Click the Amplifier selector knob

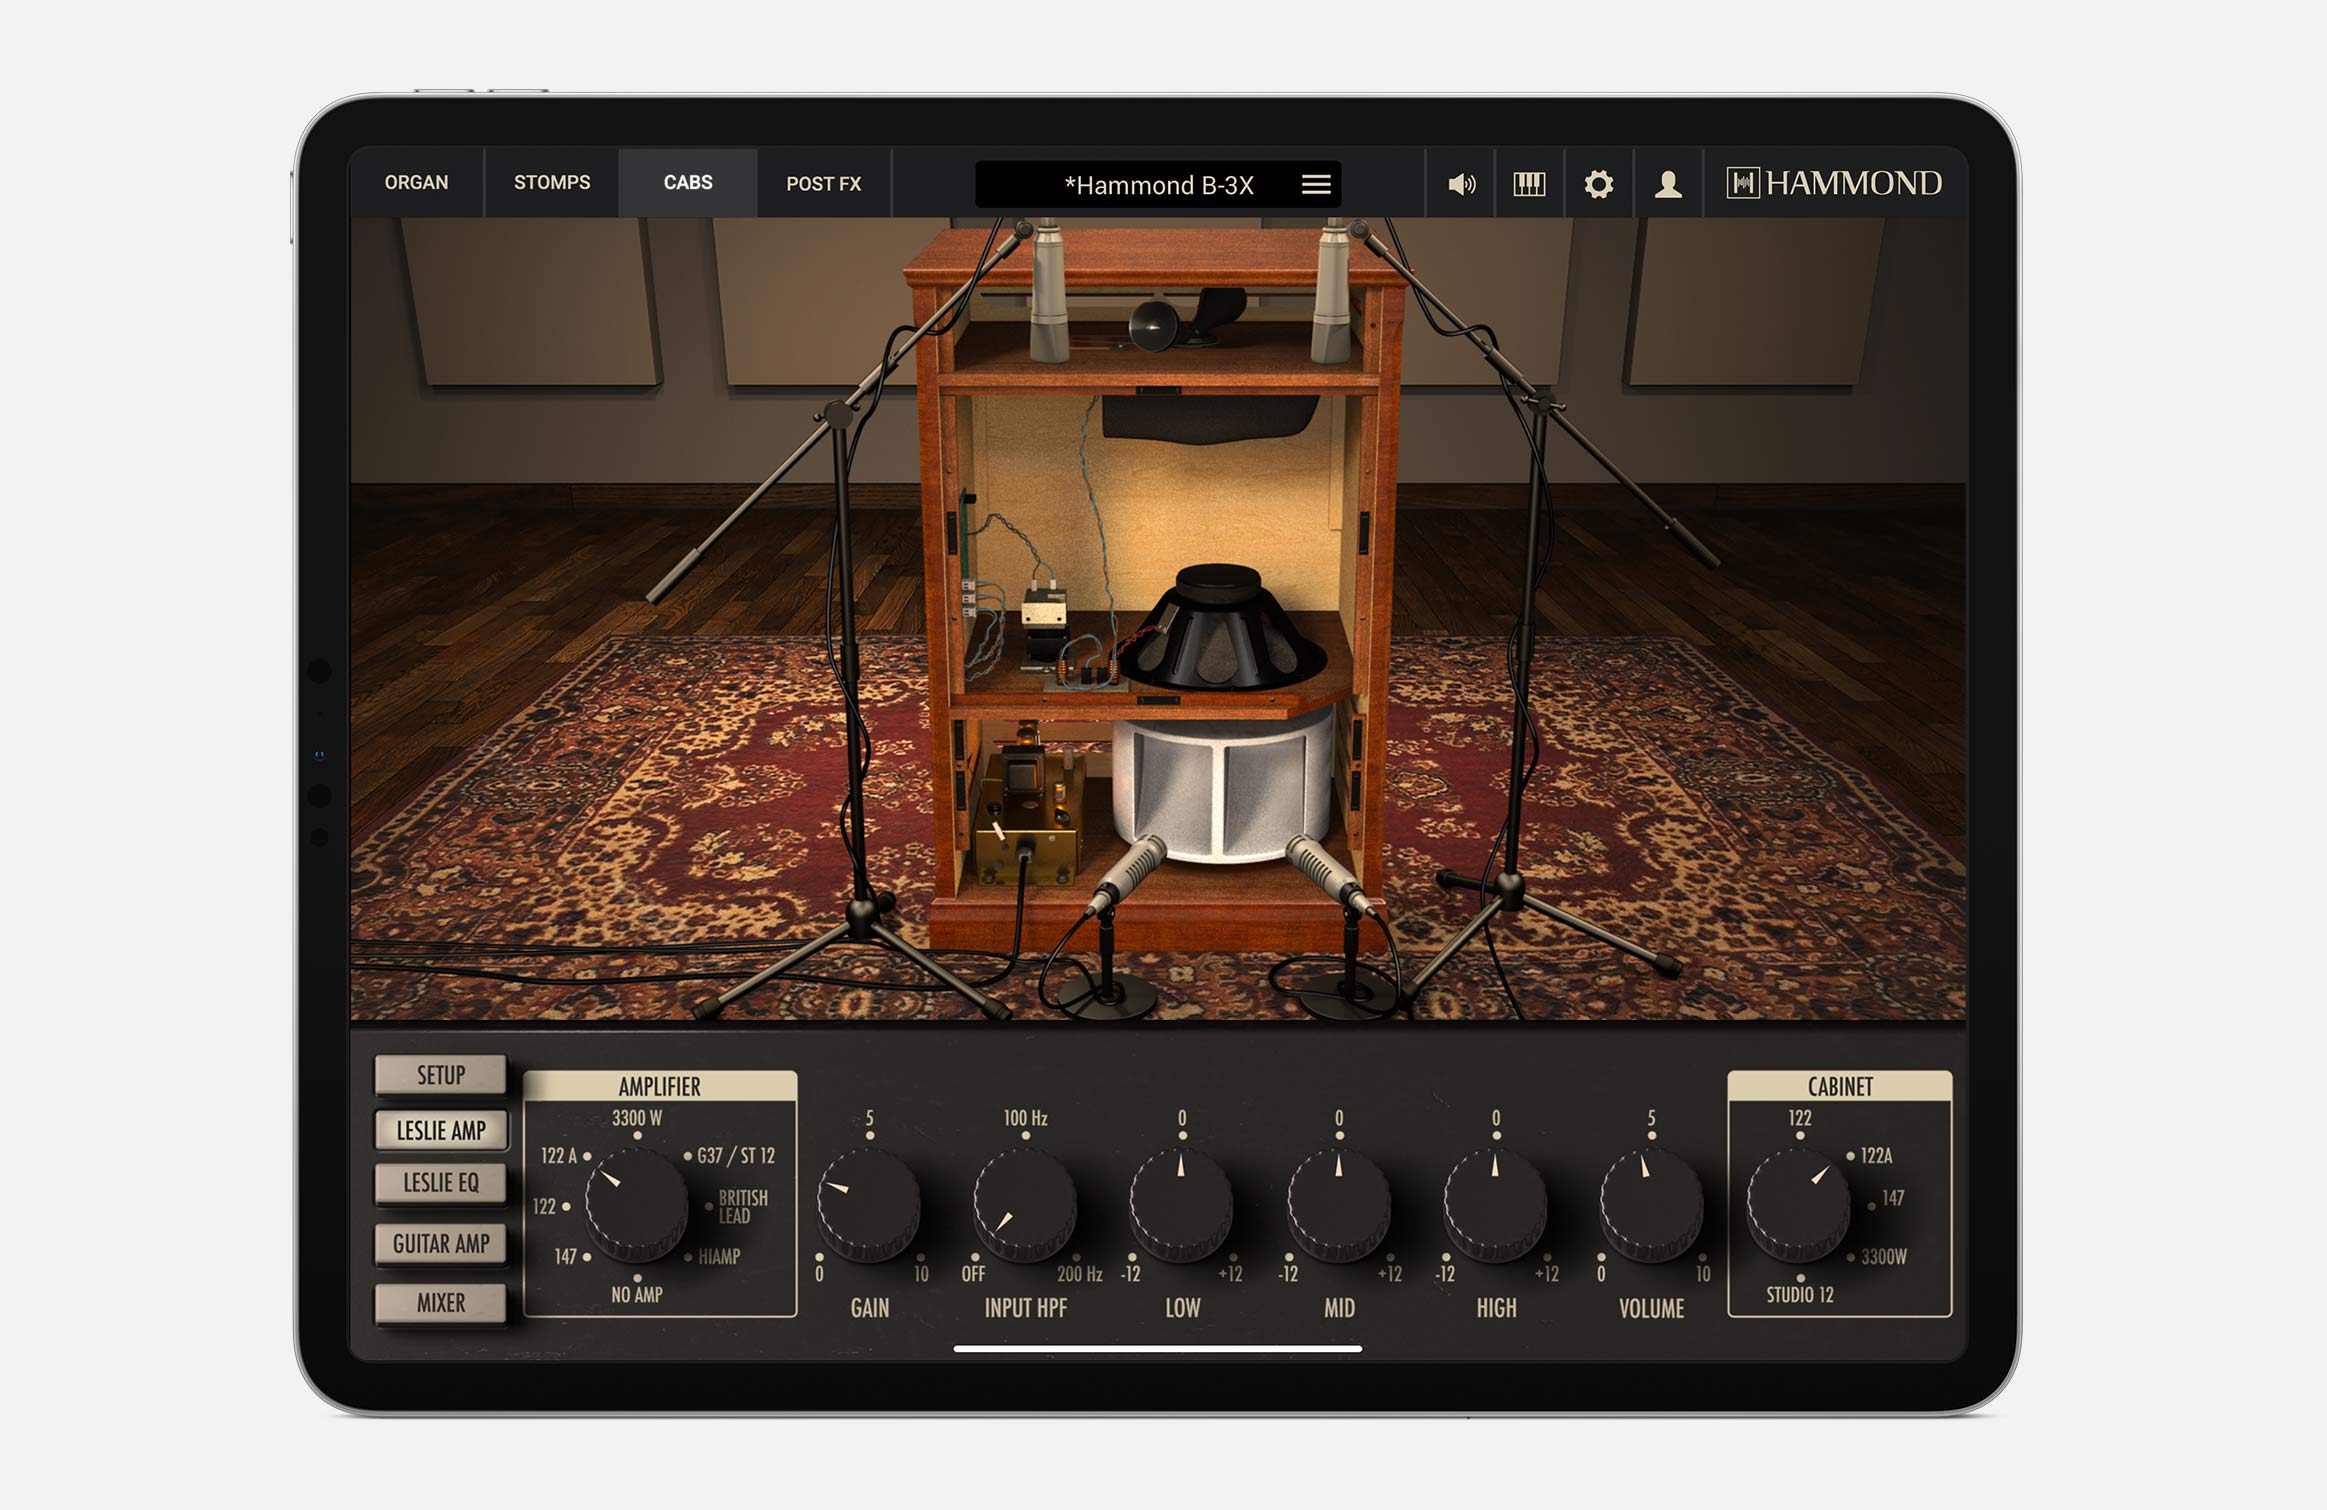[x=636, y=1204]
